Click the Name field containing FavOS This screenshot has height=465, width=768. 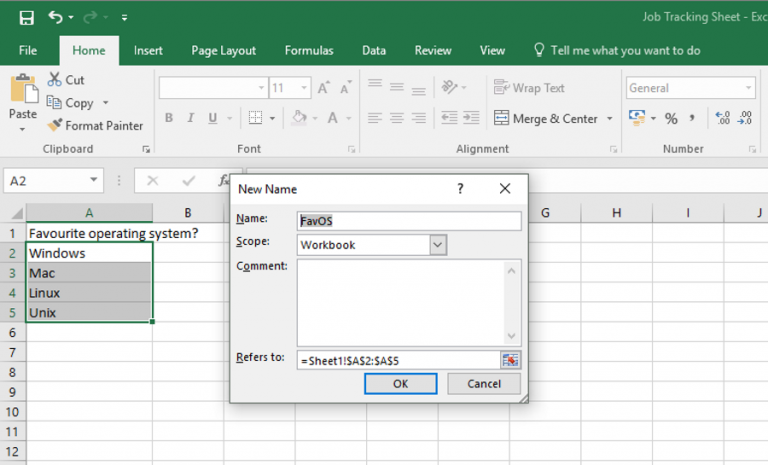click(x=409, y=221)
